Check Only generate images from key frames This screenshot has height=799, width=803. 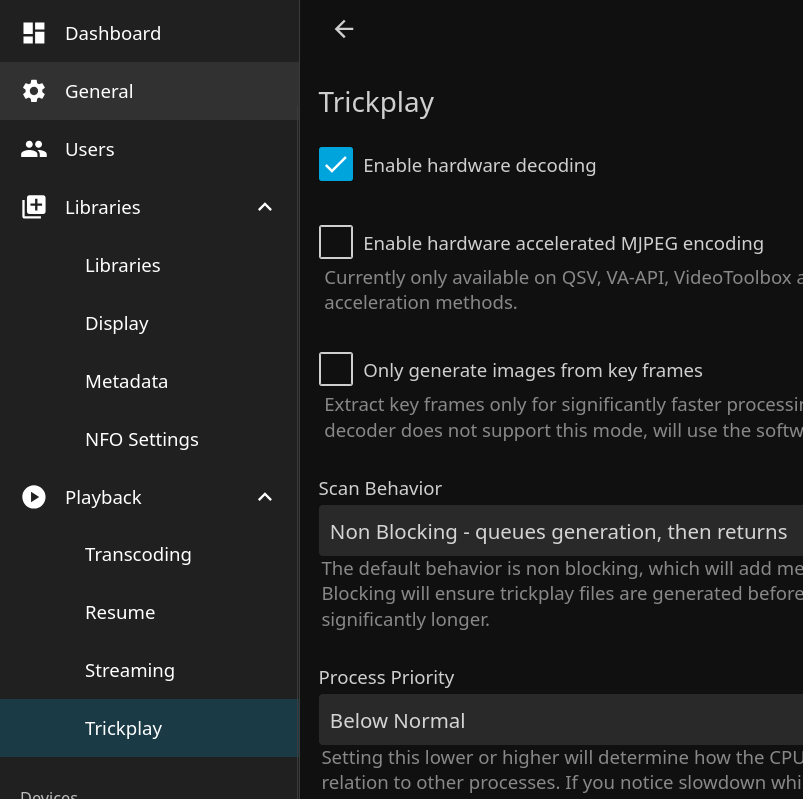(336, 369)
